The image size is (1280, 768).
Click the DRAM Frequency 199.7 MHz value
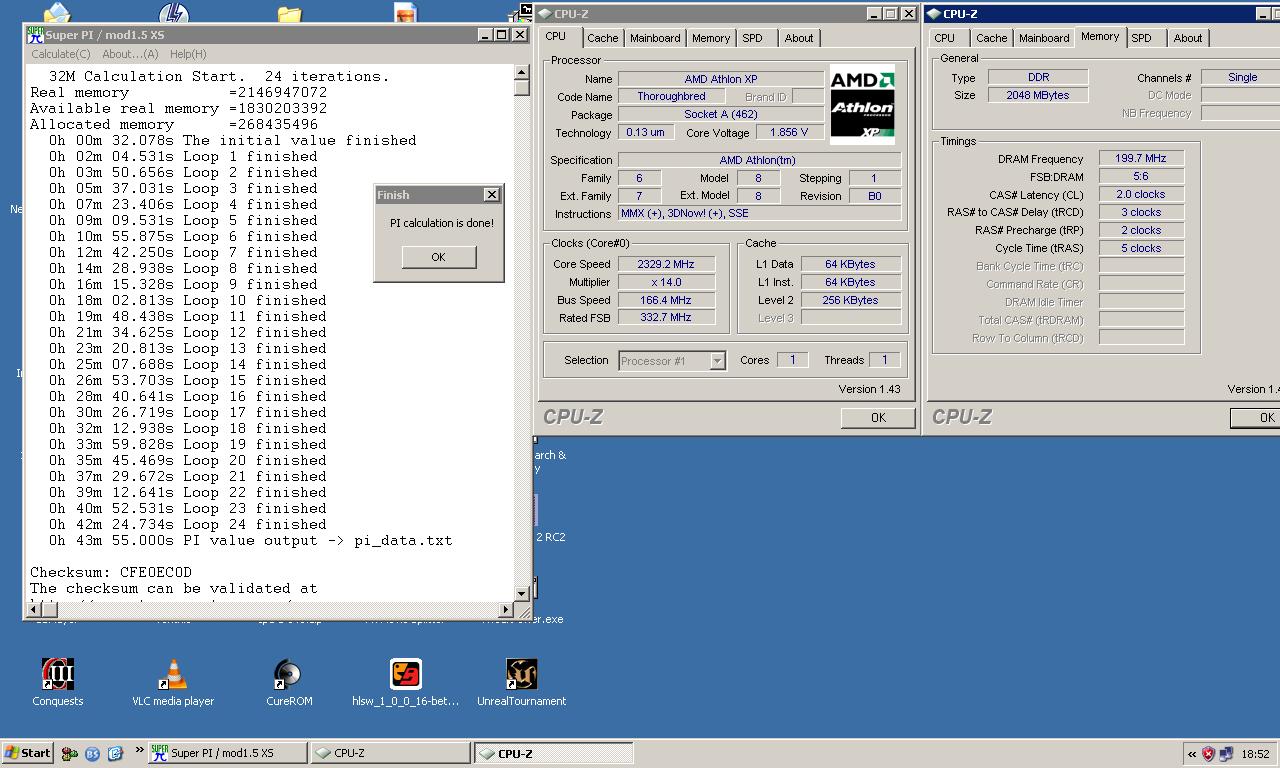point(1141,158)
